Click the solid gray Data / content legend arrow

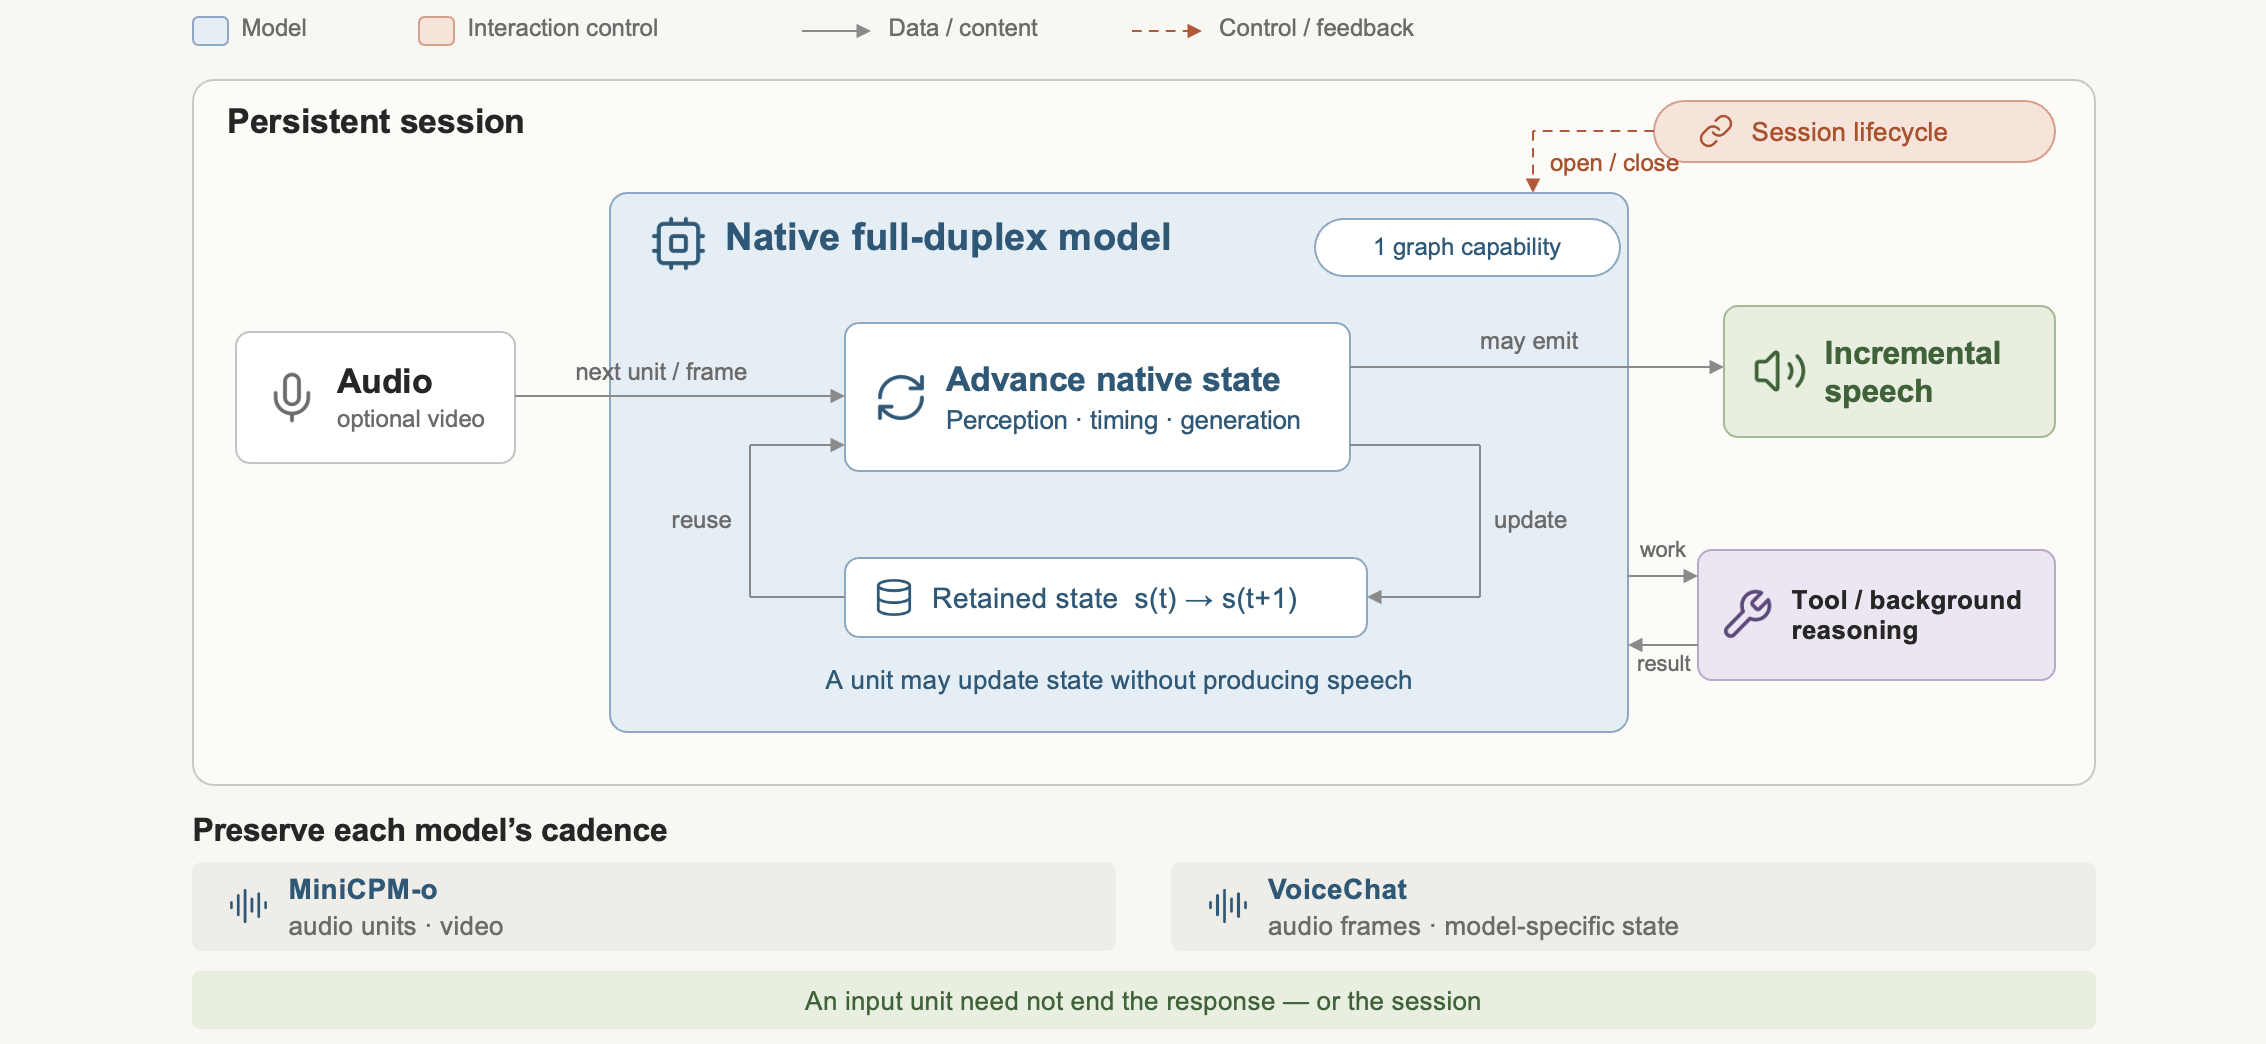point(836,31)
